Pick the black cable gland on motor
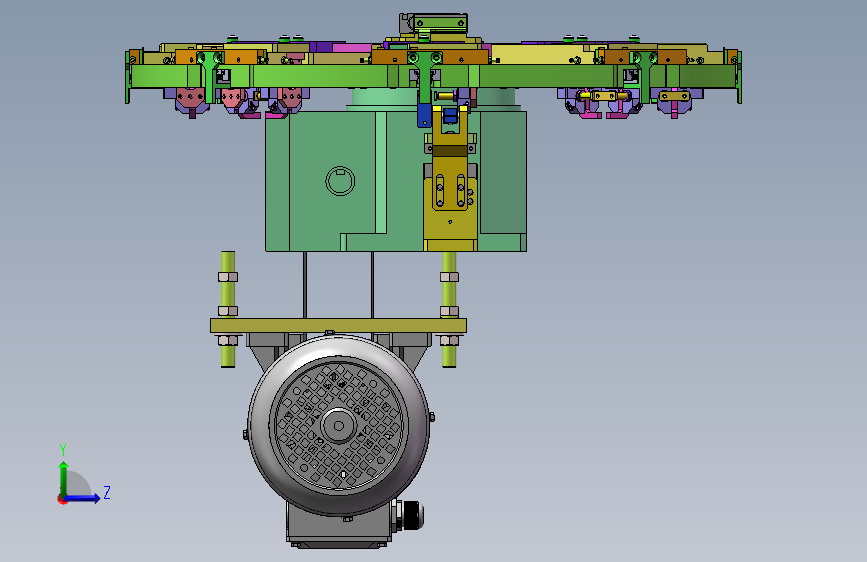 [412, 514]
